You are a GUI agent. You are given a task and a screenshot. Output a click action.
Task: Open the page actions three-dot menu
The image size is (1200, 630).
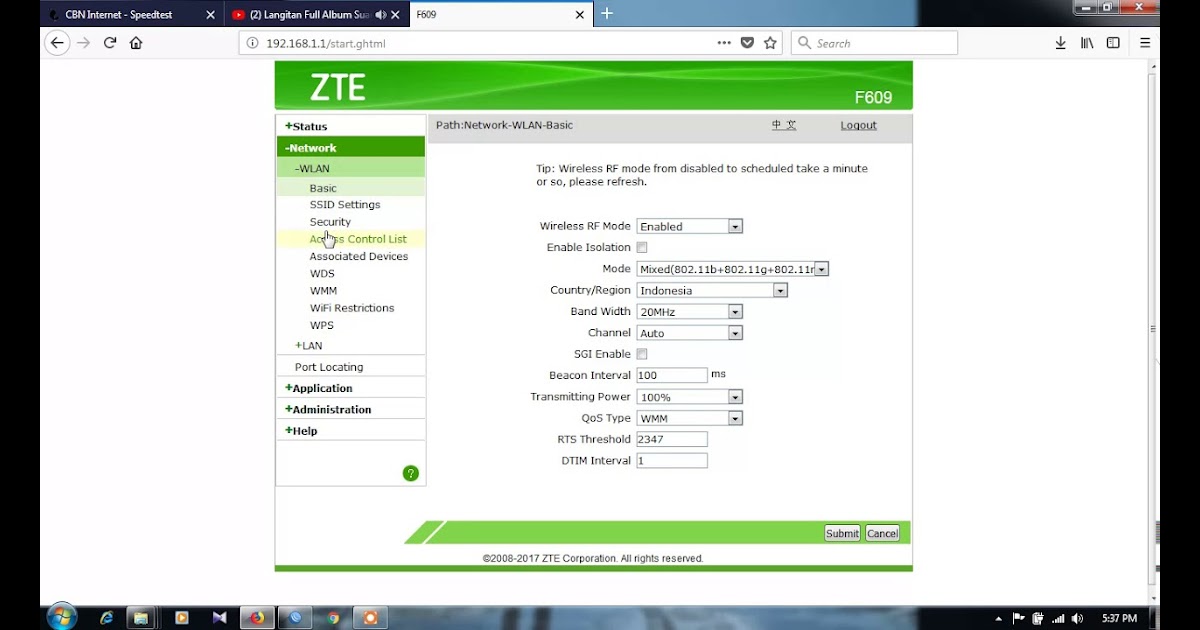click(x=724, y=43)
